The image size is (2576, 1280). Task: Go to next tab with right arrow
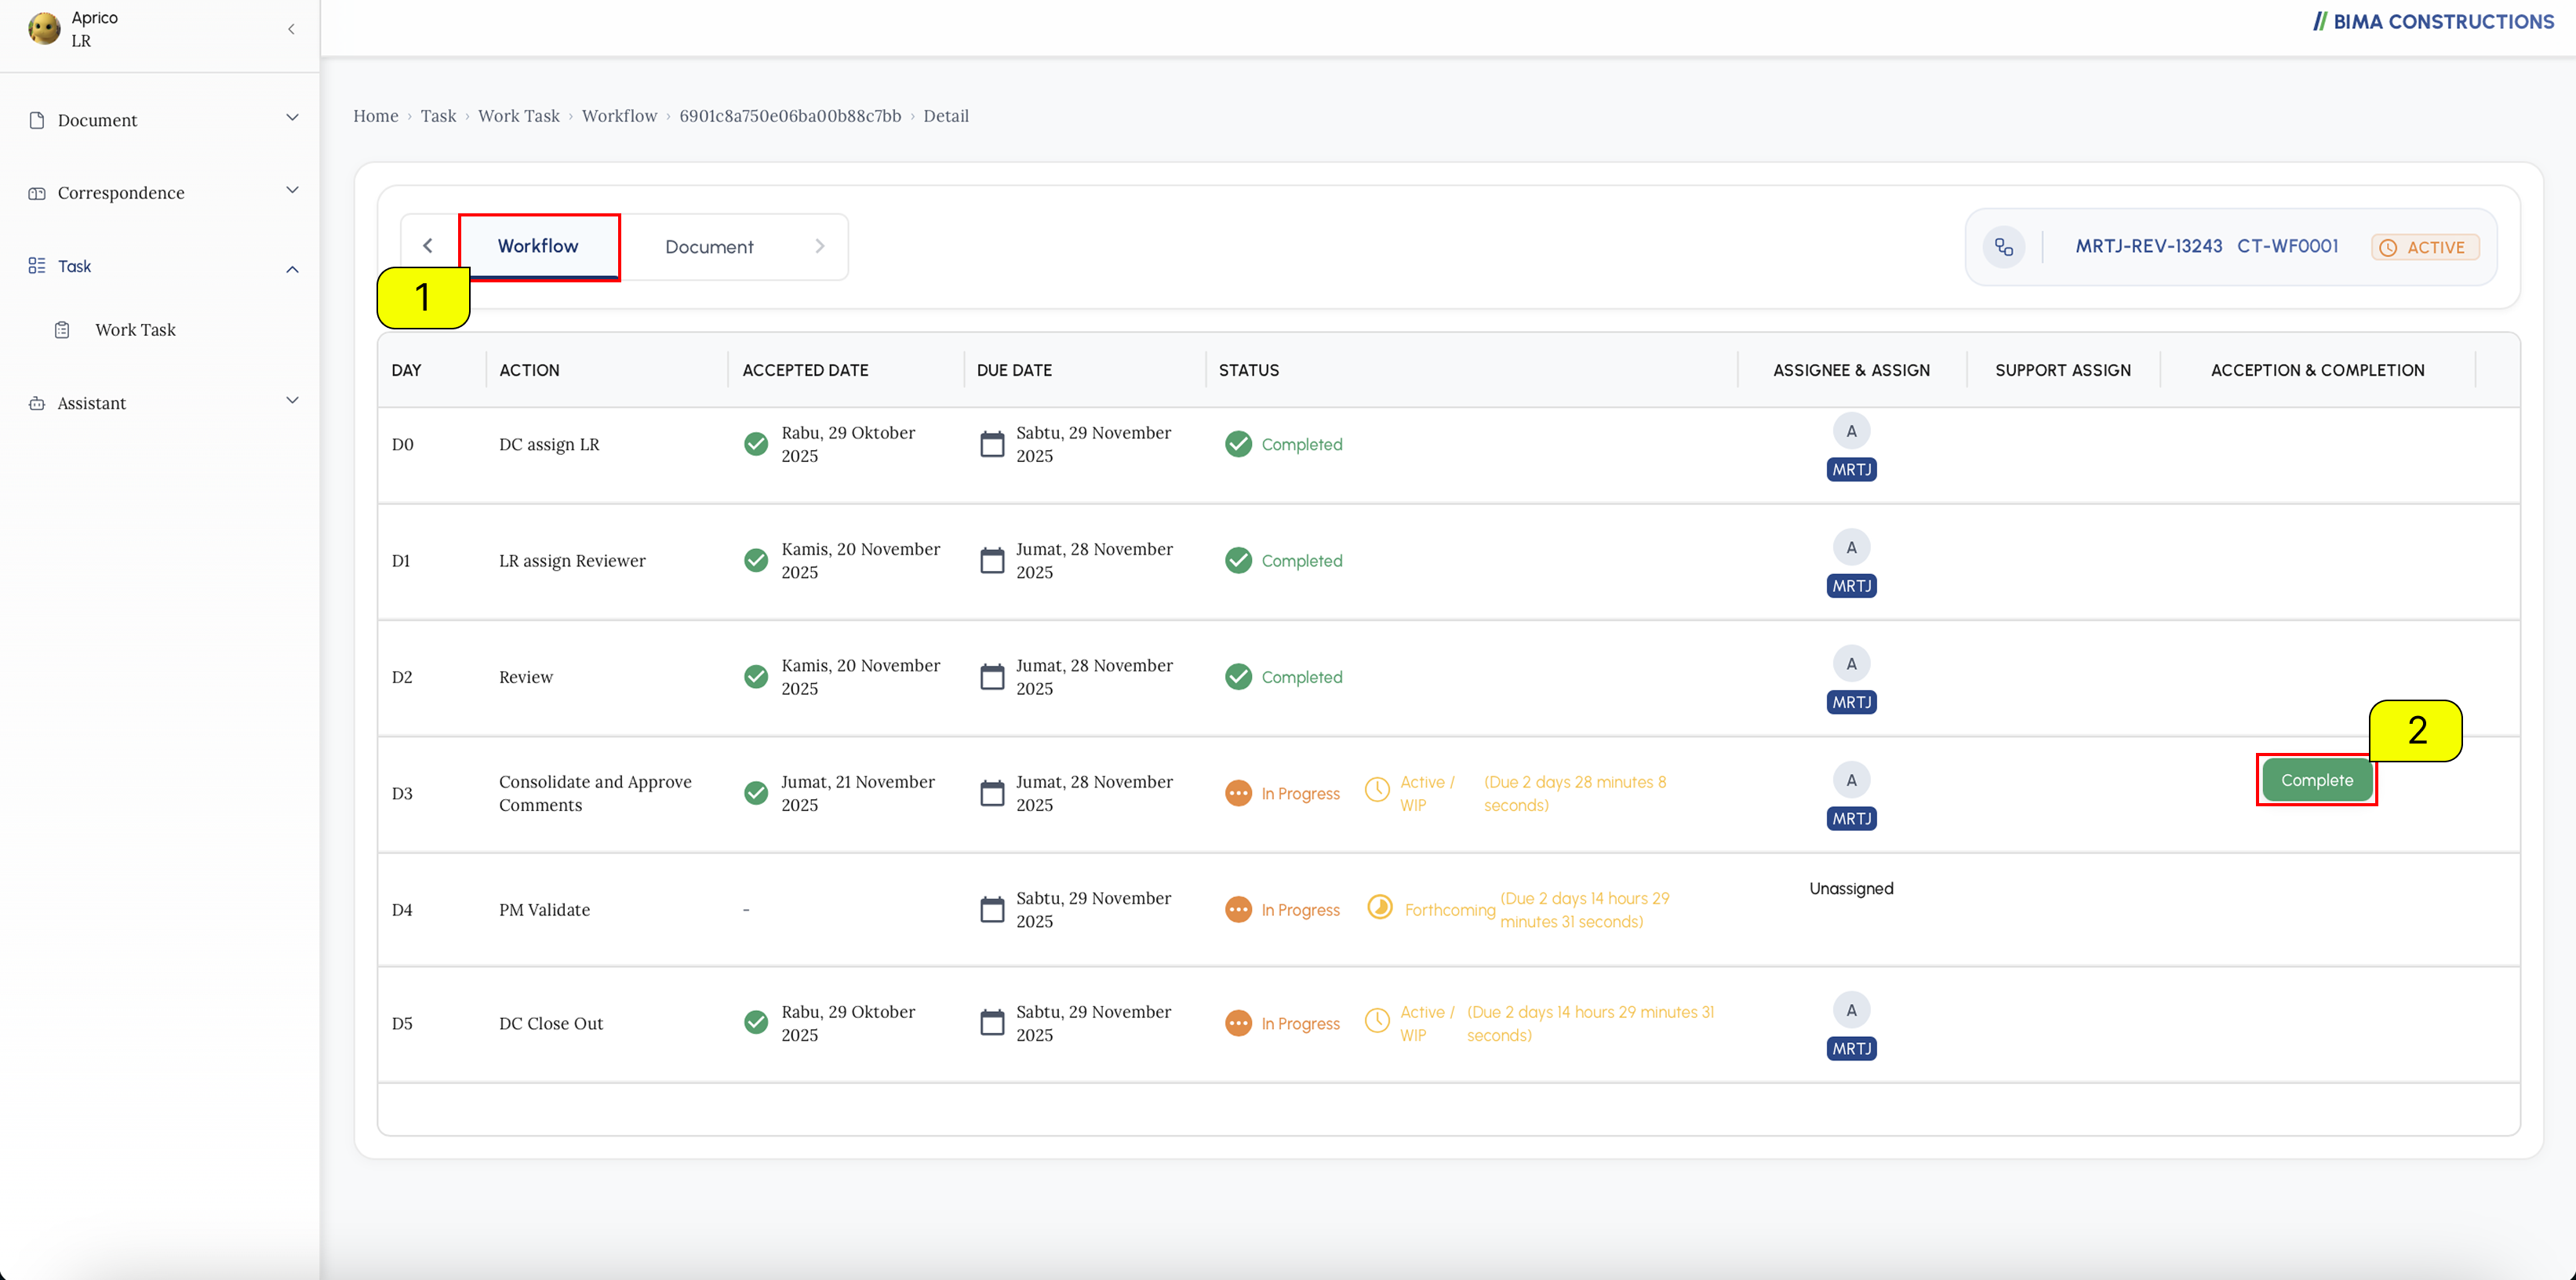(x=820, y=246)
